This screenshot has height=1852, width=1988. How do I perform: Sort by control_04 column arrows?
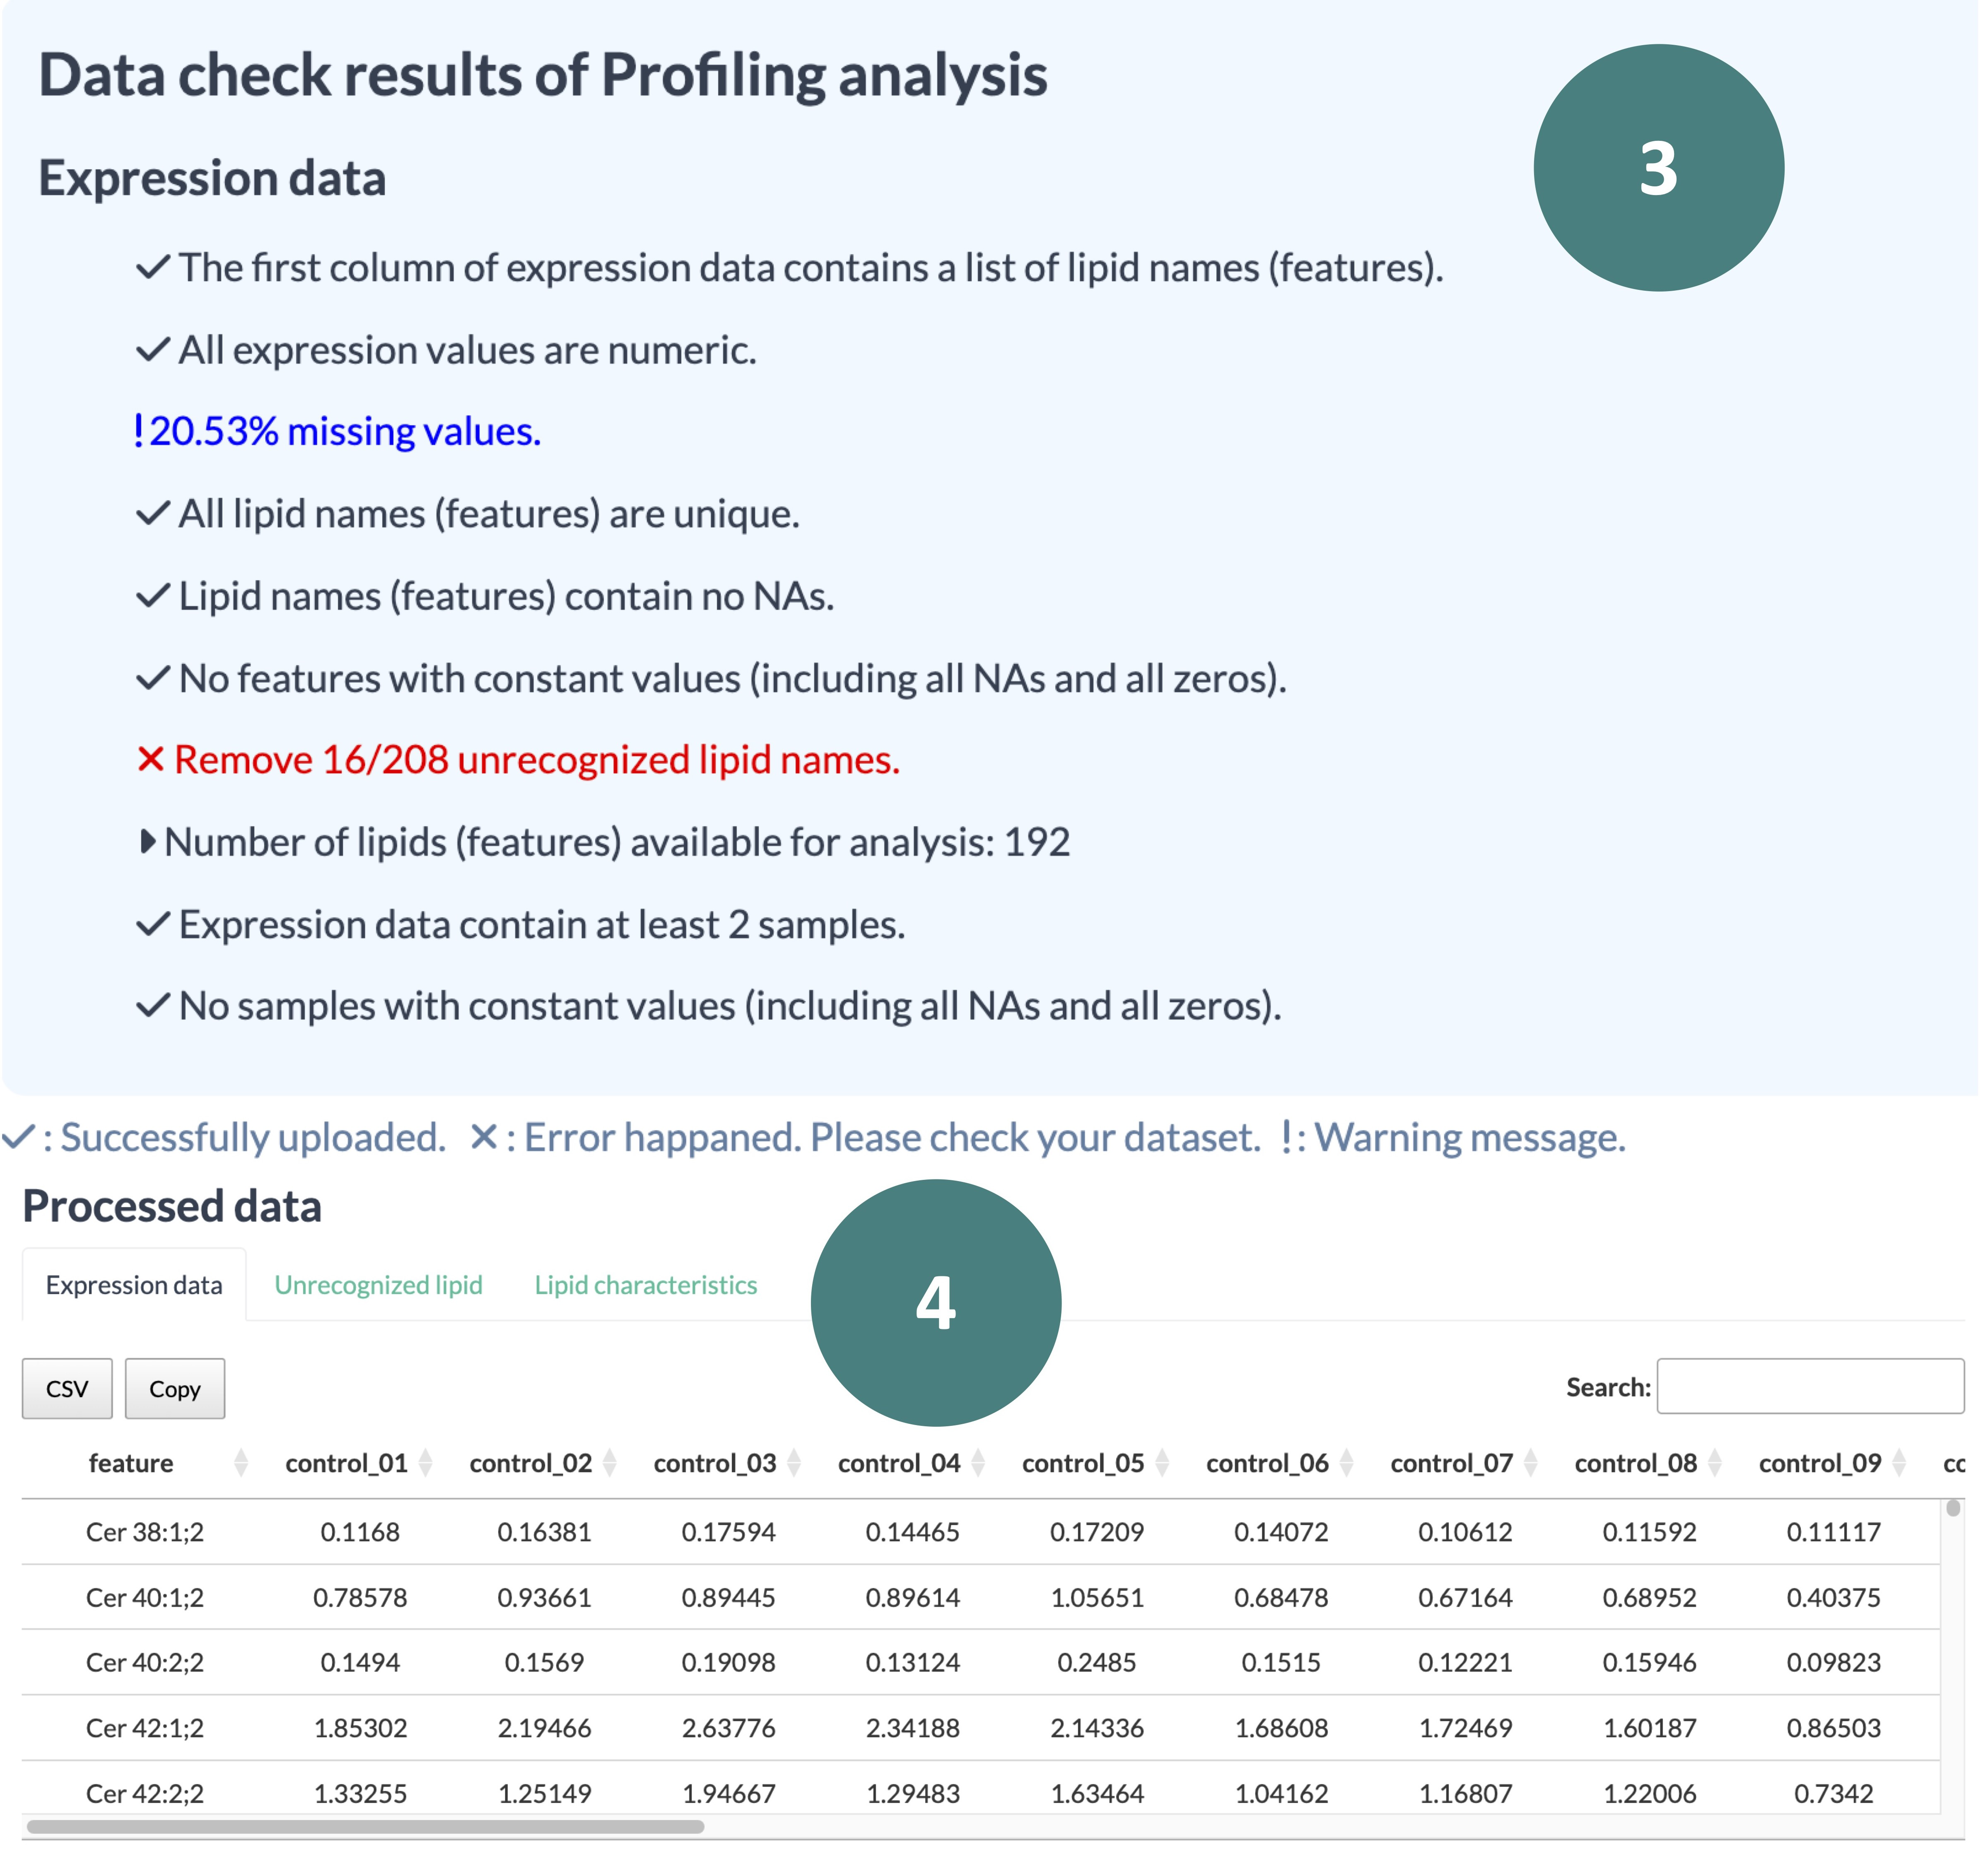tap(978, 1463)
